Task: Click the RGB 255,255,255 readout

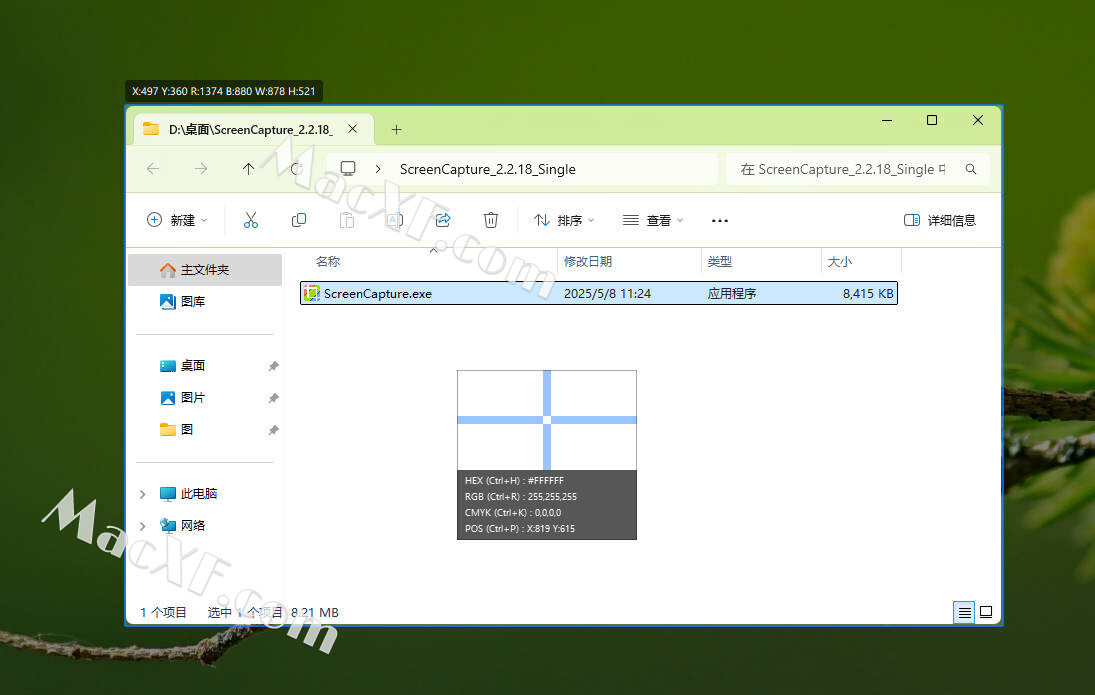Action: tap(521, 497)
